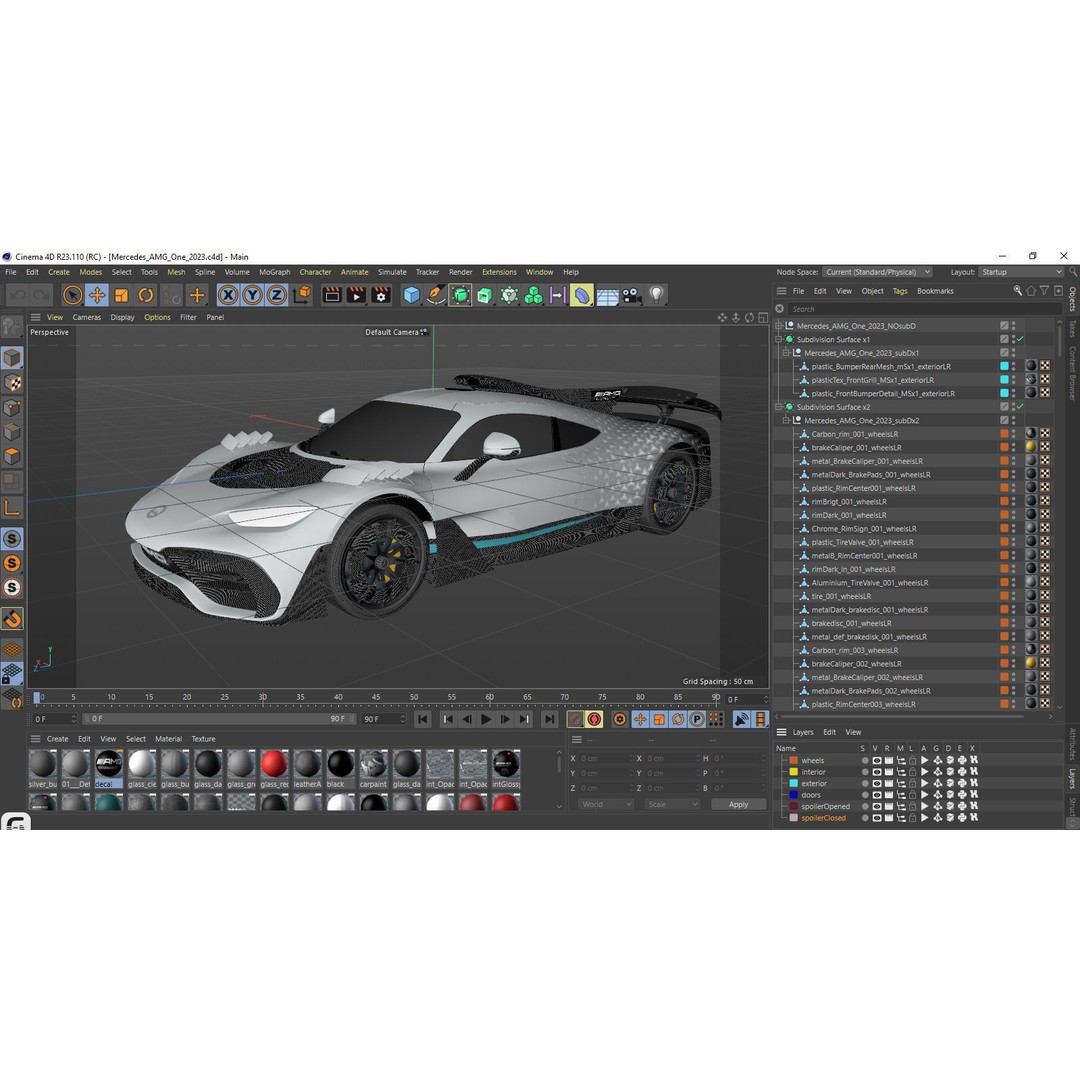Click the doors layer blue color swatch
This screenshot has width=1080, height=1080.
(x=793, y=795)
